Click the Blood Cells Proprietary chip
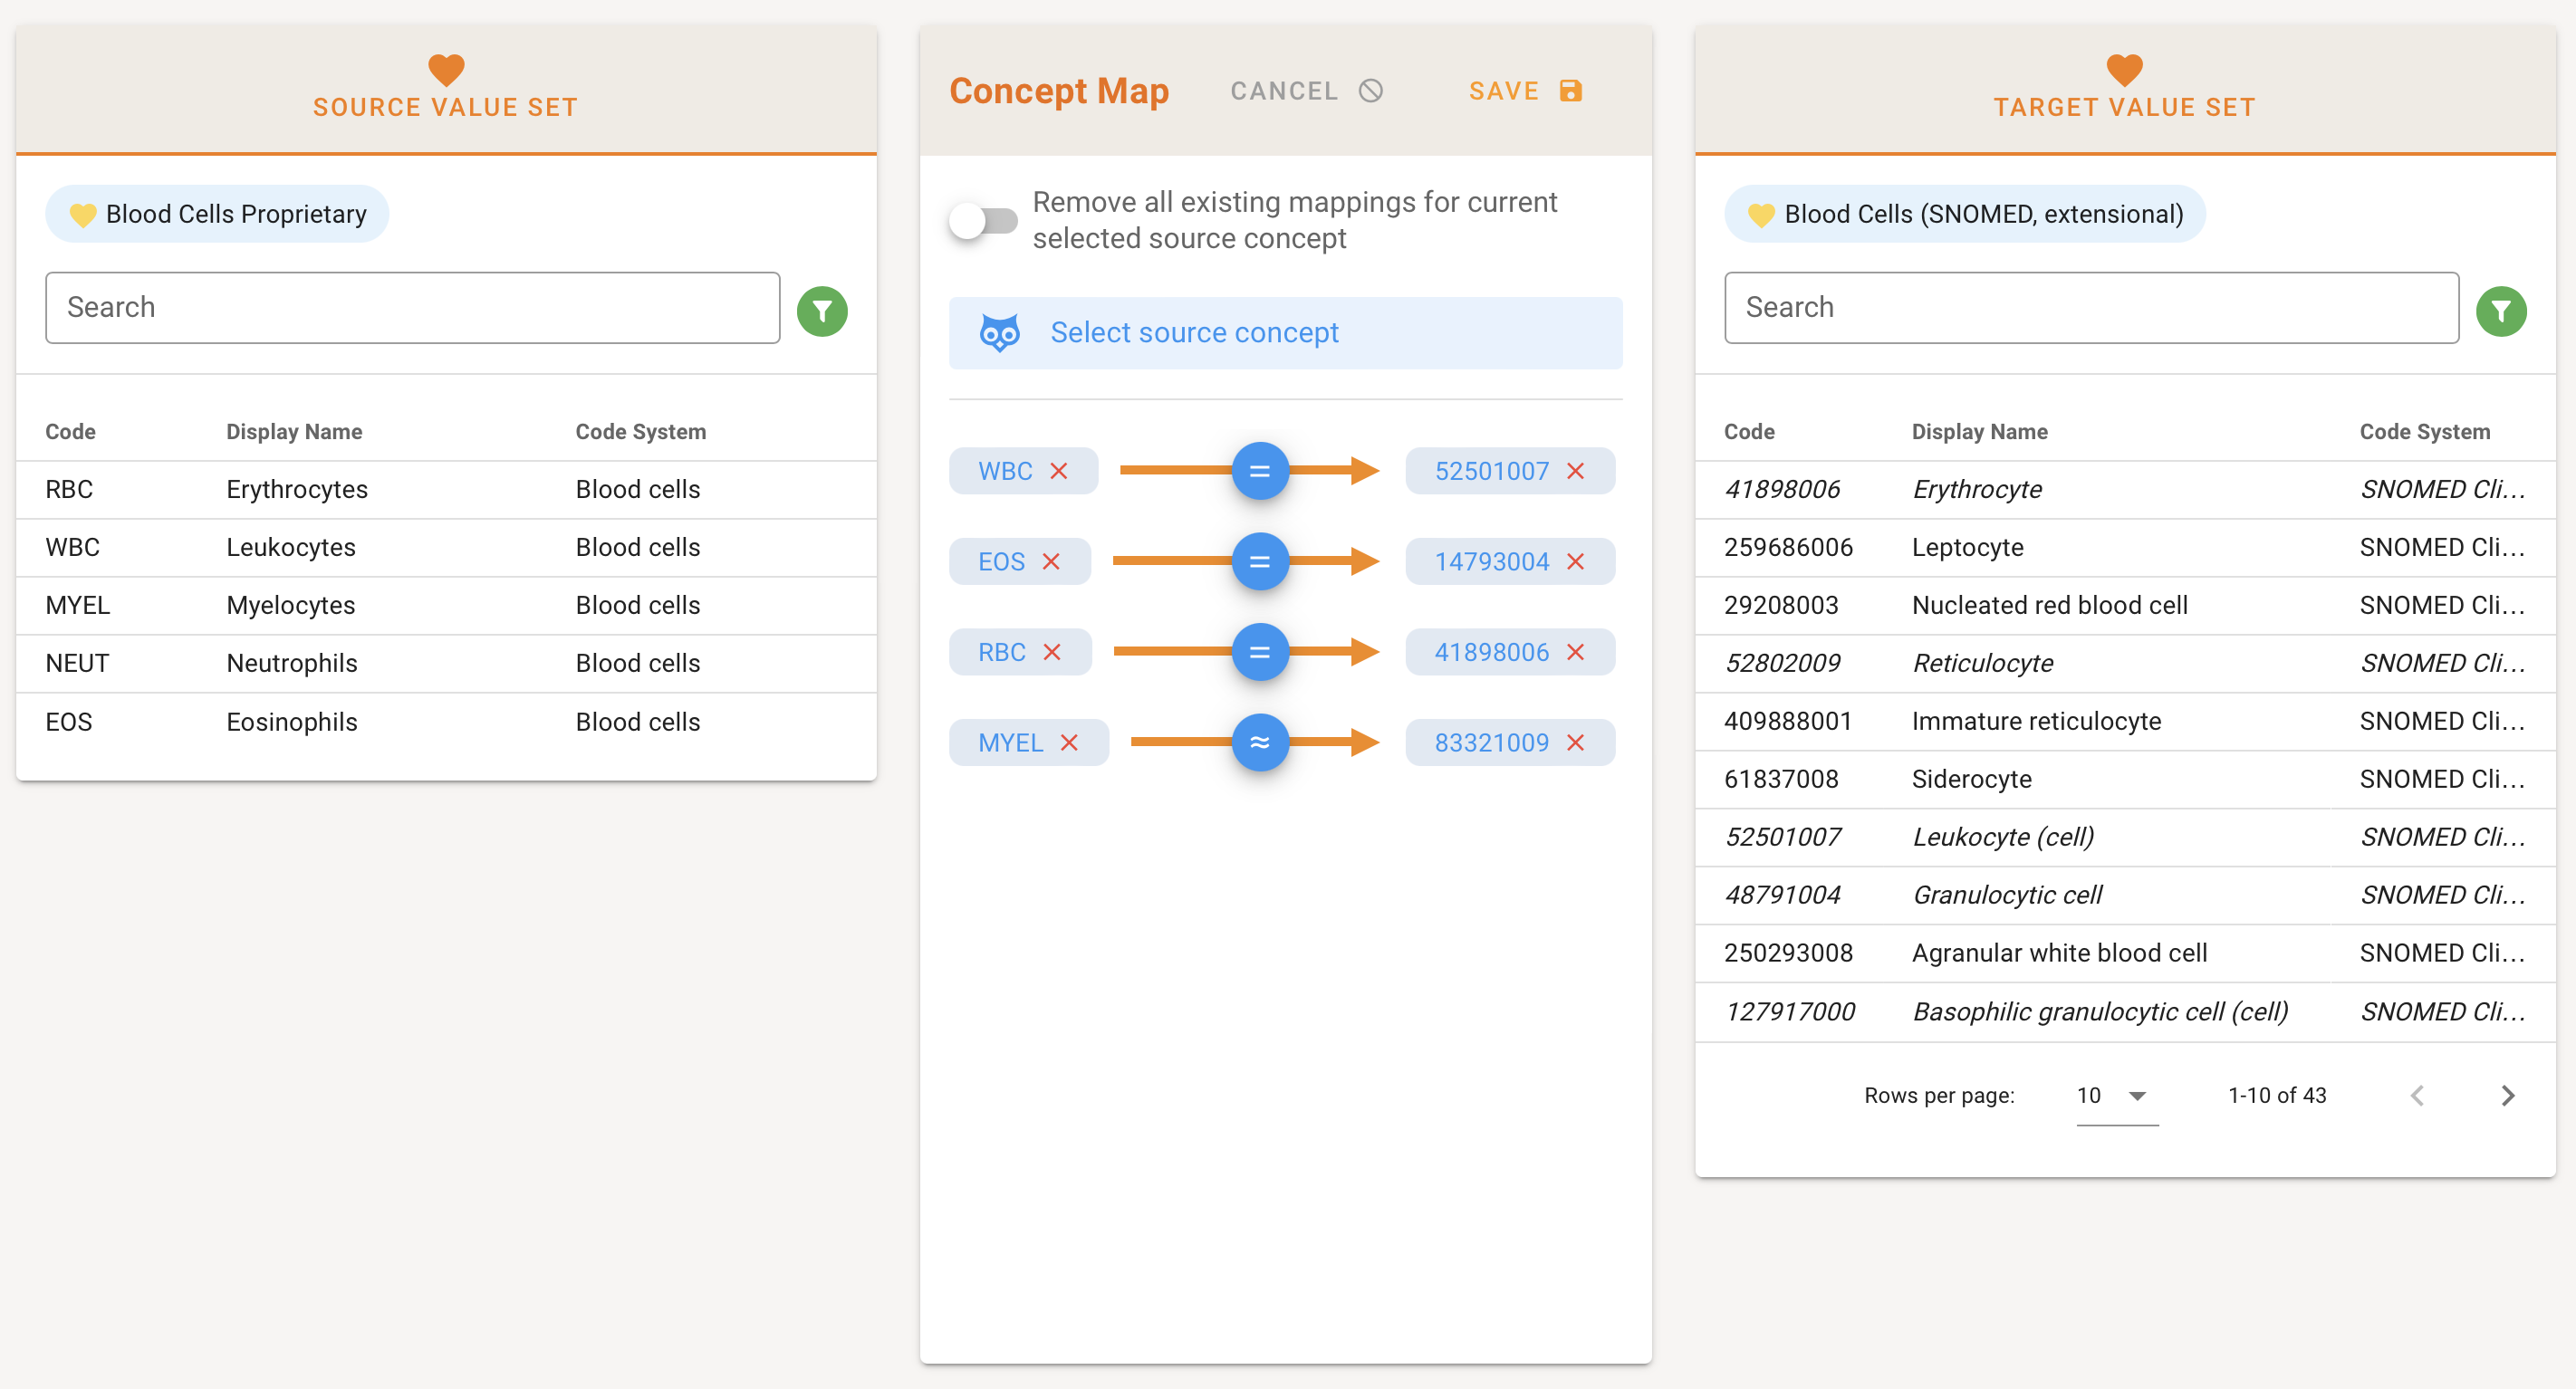Screen dimensions: 2576x1389 [x=217, y=214]
